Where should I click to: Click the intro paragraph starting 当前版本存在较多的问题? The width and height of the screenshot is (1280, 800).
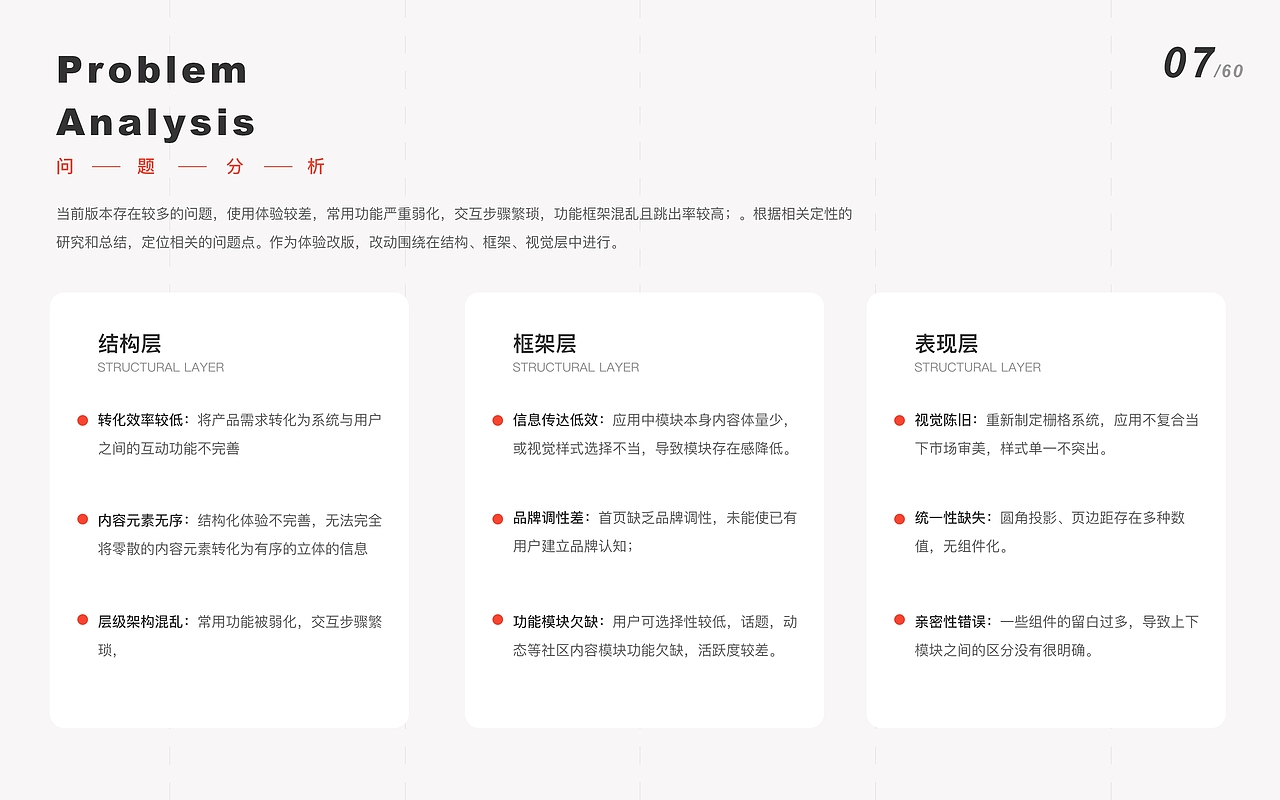pyautogui.click(x=454, y=228)
